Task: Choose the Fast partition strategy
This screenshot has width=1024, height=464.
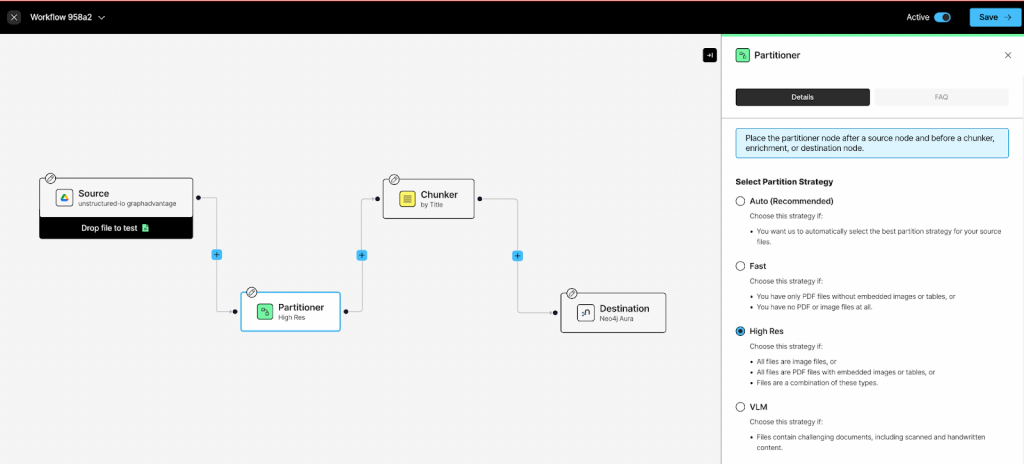Action: 740,266
